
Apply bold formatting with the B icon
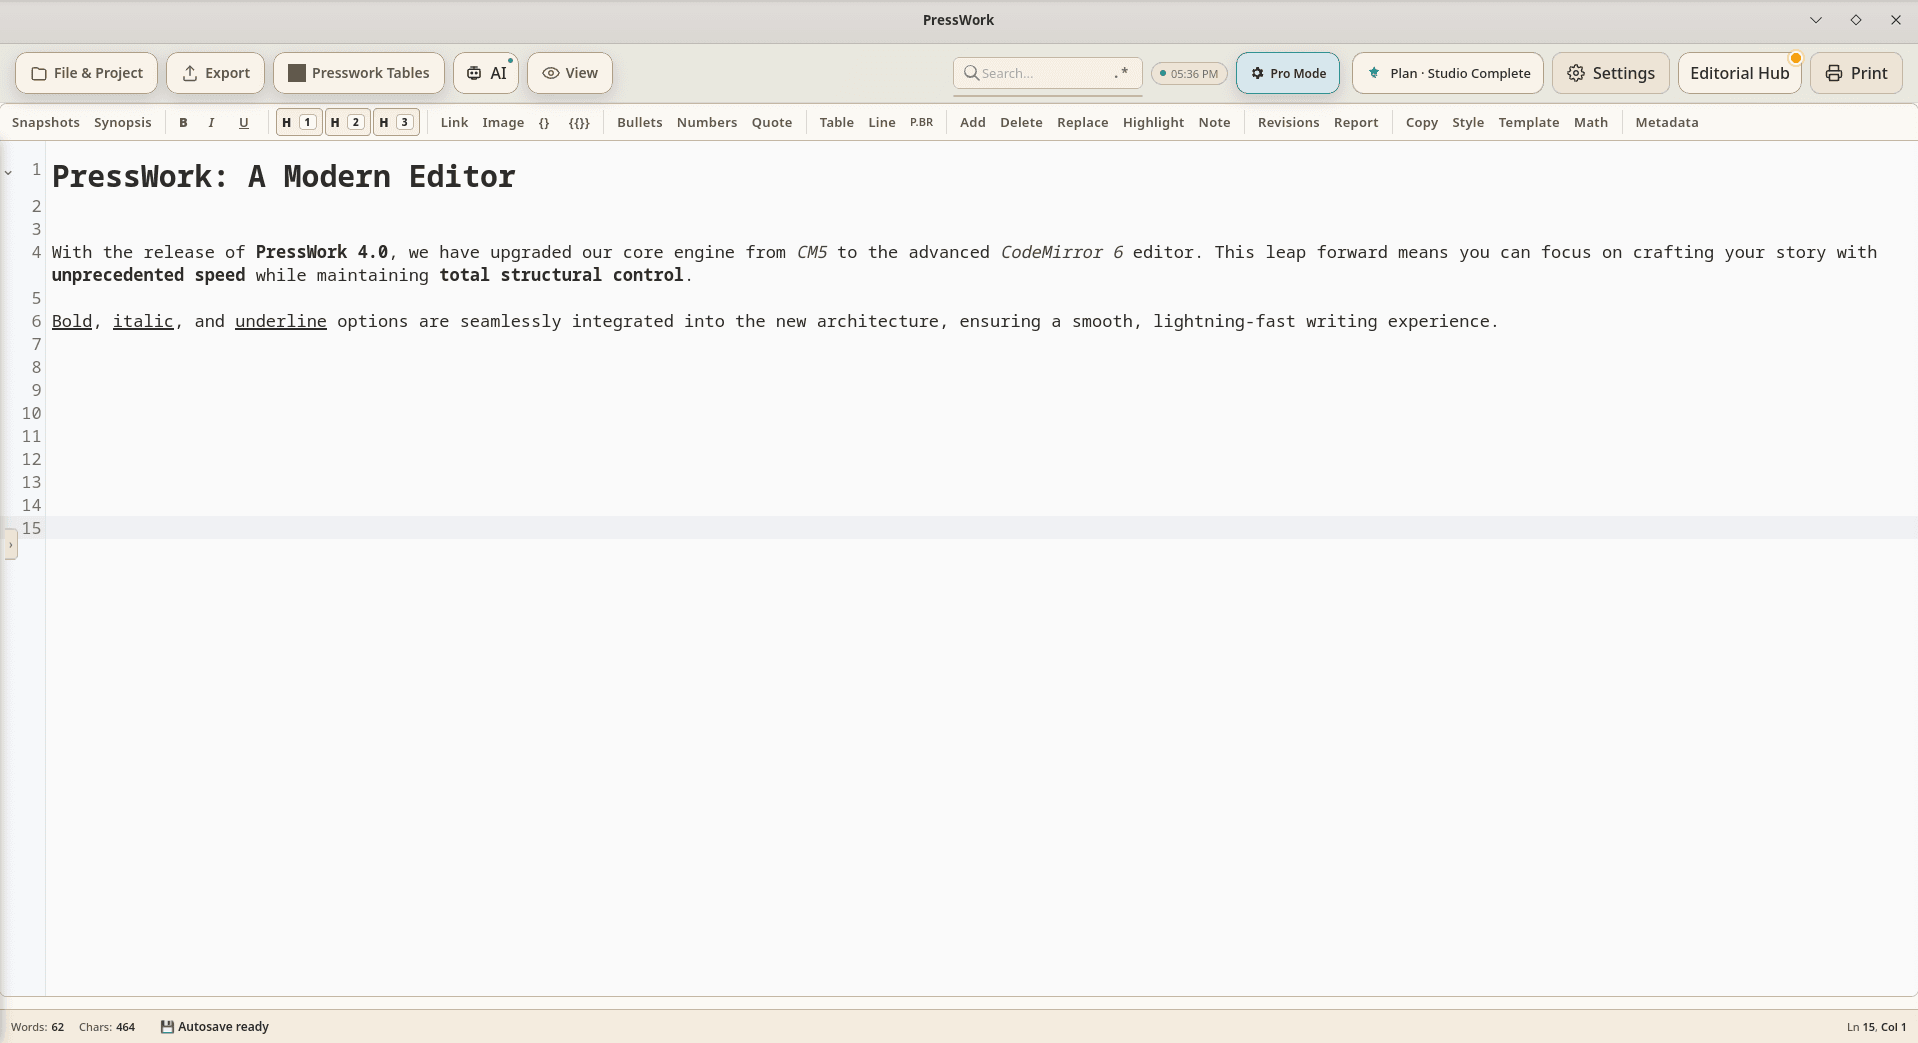183,122
